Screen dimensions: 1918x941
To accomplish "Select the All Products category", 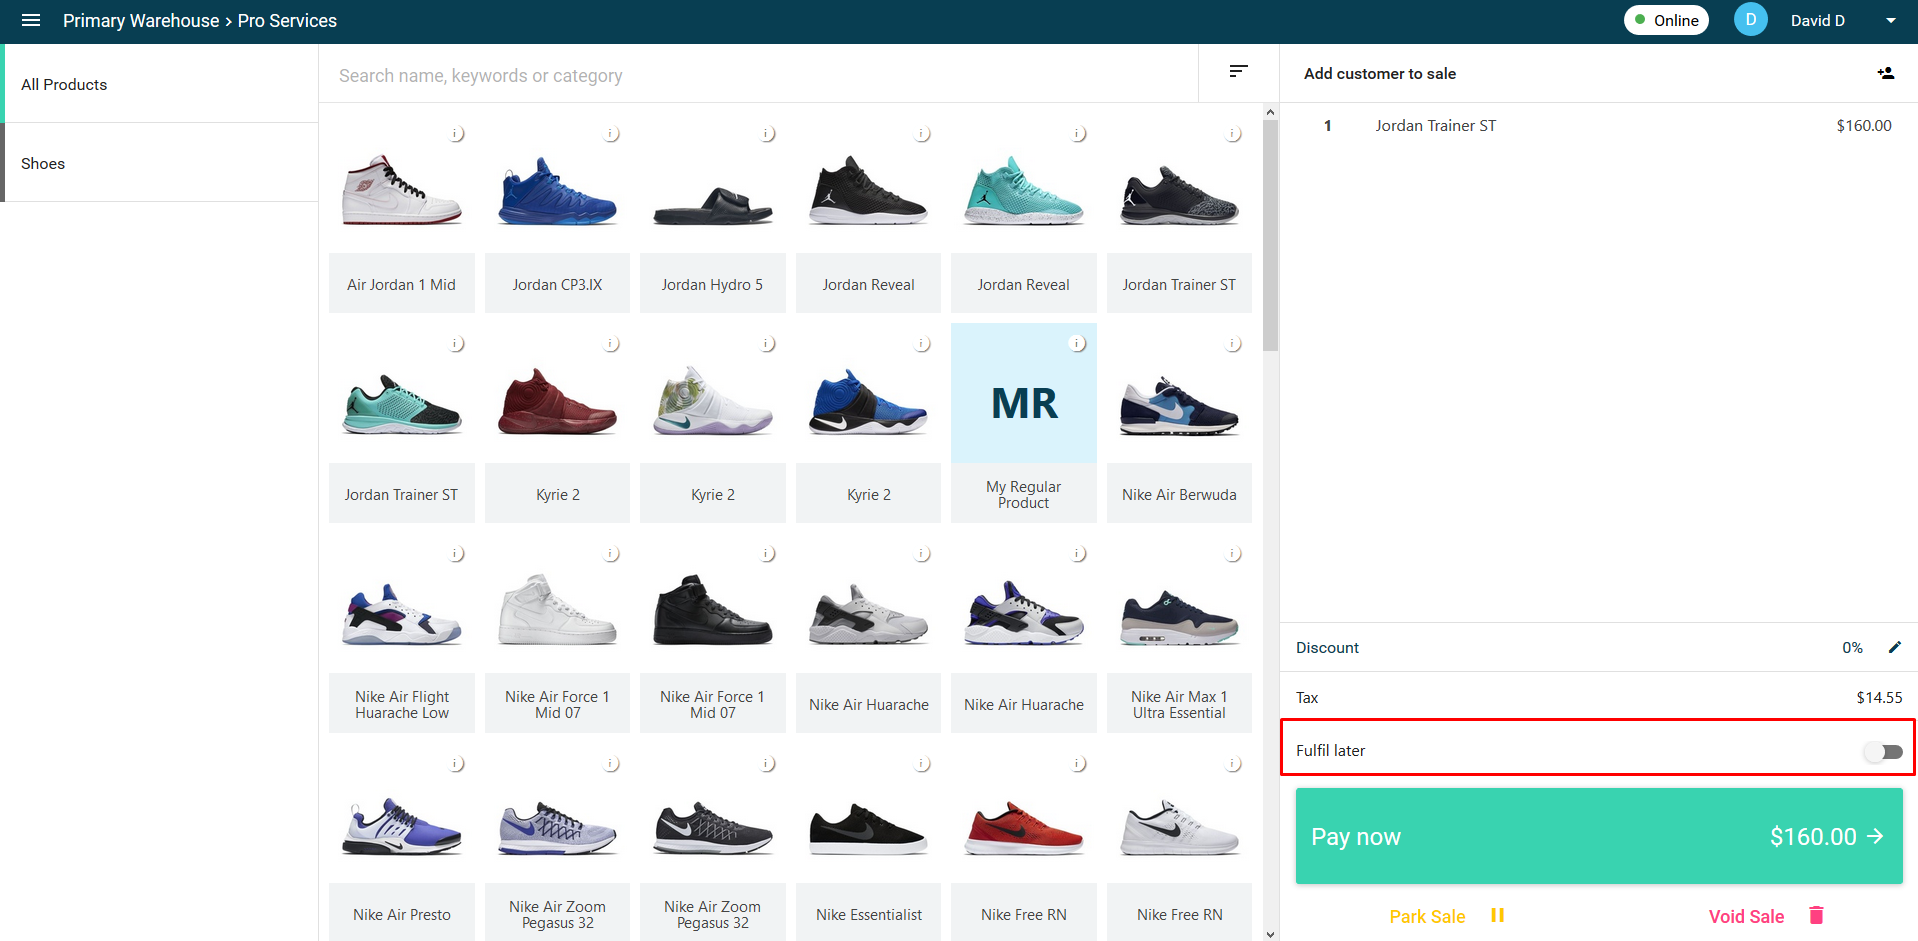I will click(160, 84).
